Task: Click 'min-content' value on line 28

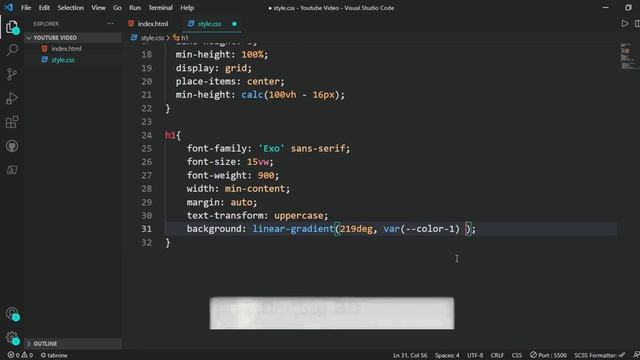Action: coord(255,189)
